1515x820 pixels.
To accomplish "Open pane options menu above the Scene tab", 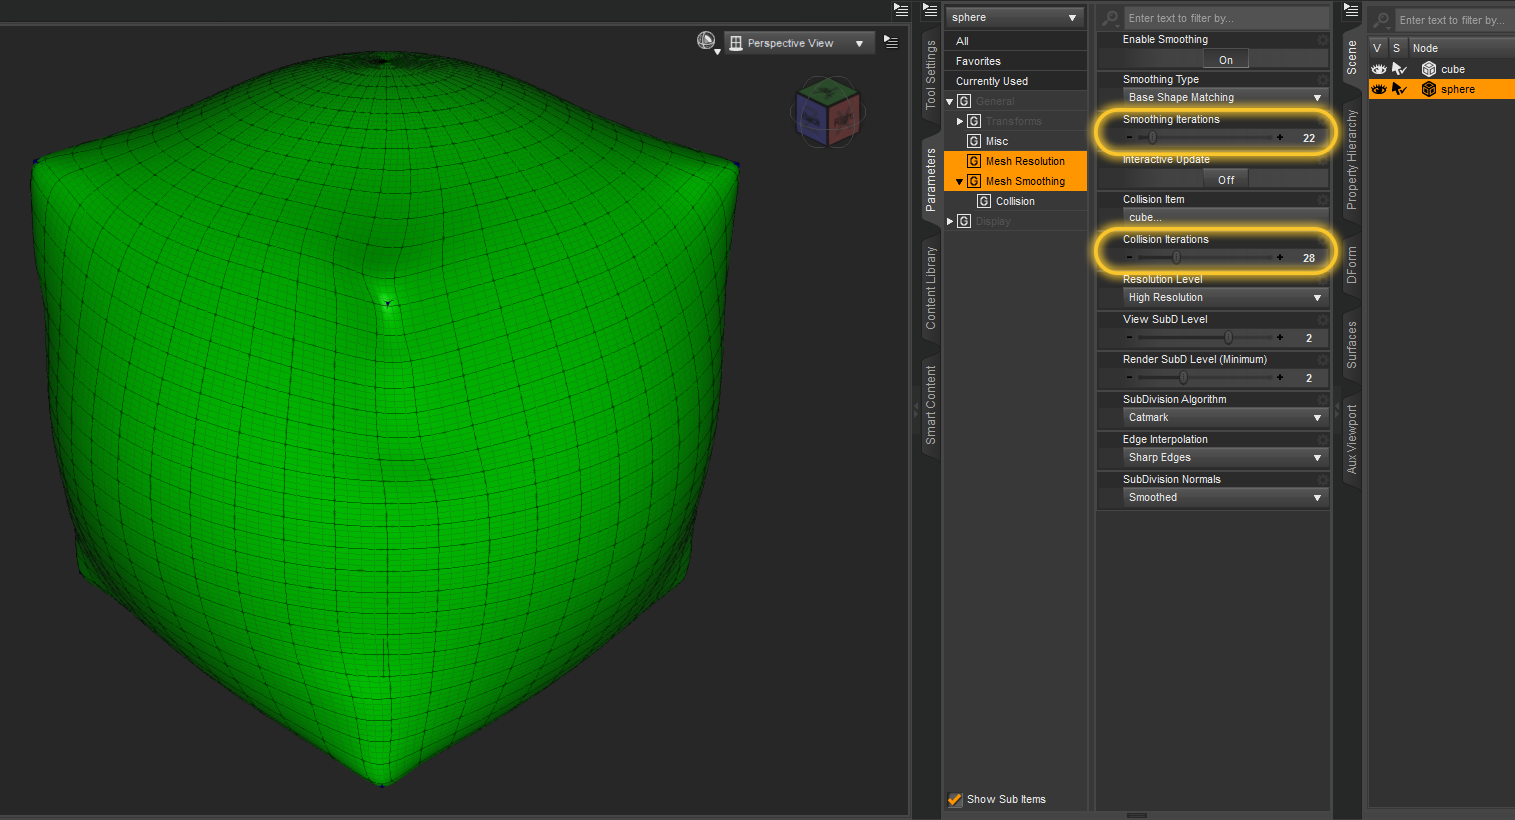I will click(x=1351, y=10).
